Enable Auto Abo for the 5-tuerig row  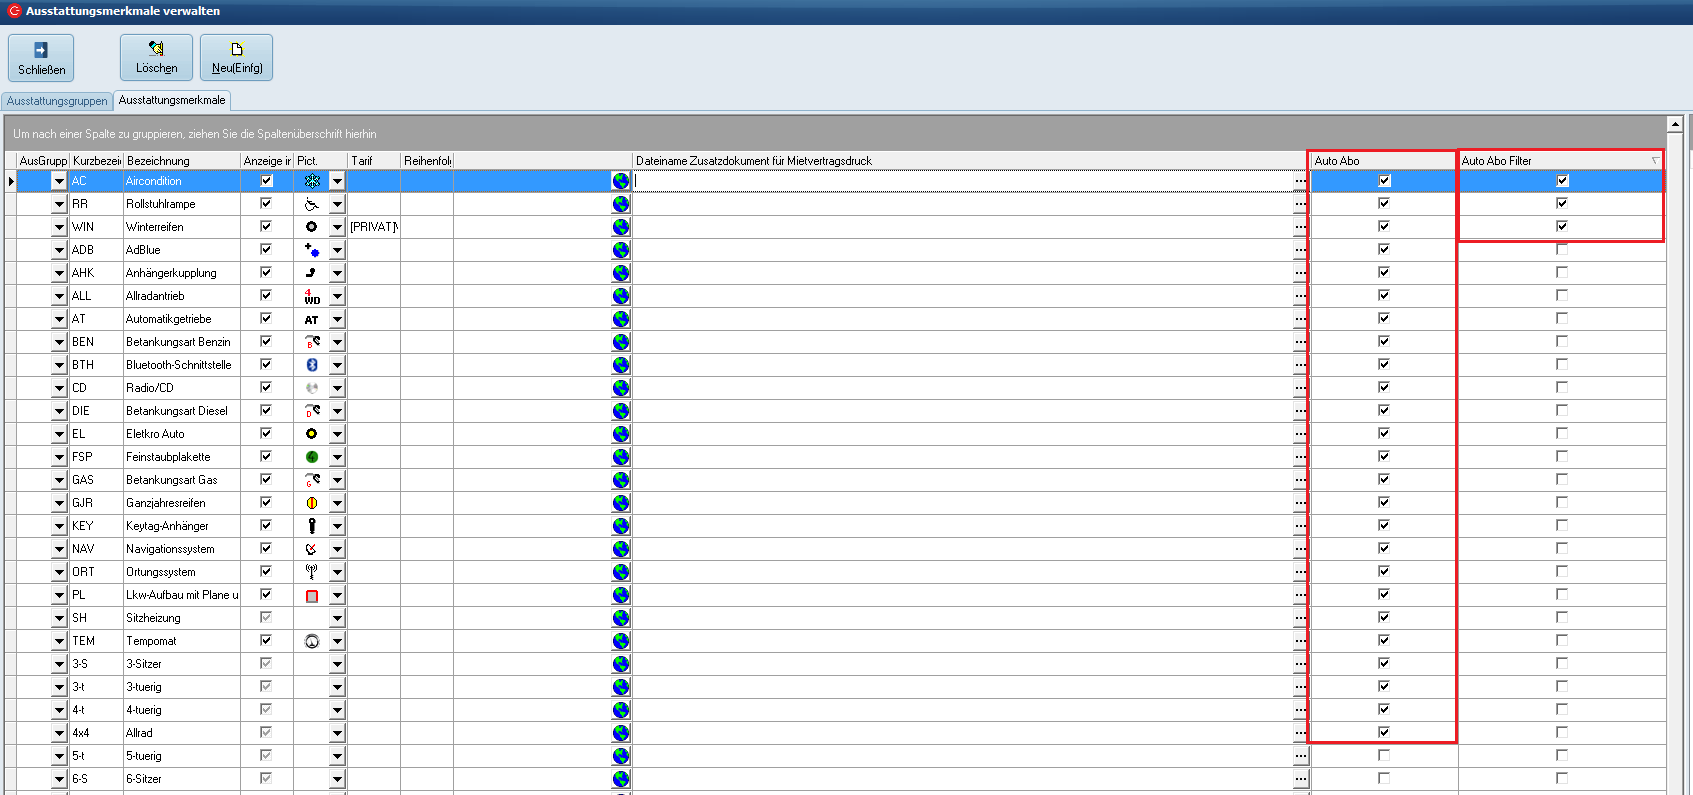[x=1384, y=755]
